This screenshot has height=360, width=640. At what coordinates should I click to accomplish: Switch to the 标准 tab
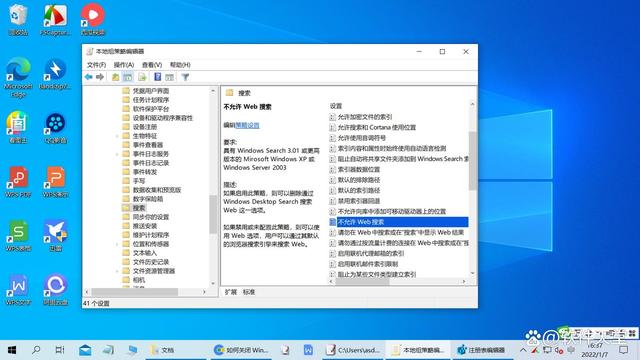click(x=249, y=292)
